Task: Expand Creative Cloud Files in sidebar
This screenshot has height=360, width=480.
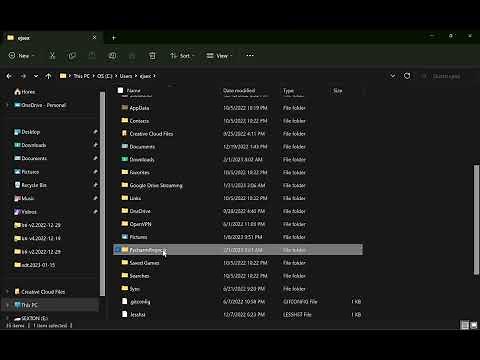Action: click(x=7, y=292)
